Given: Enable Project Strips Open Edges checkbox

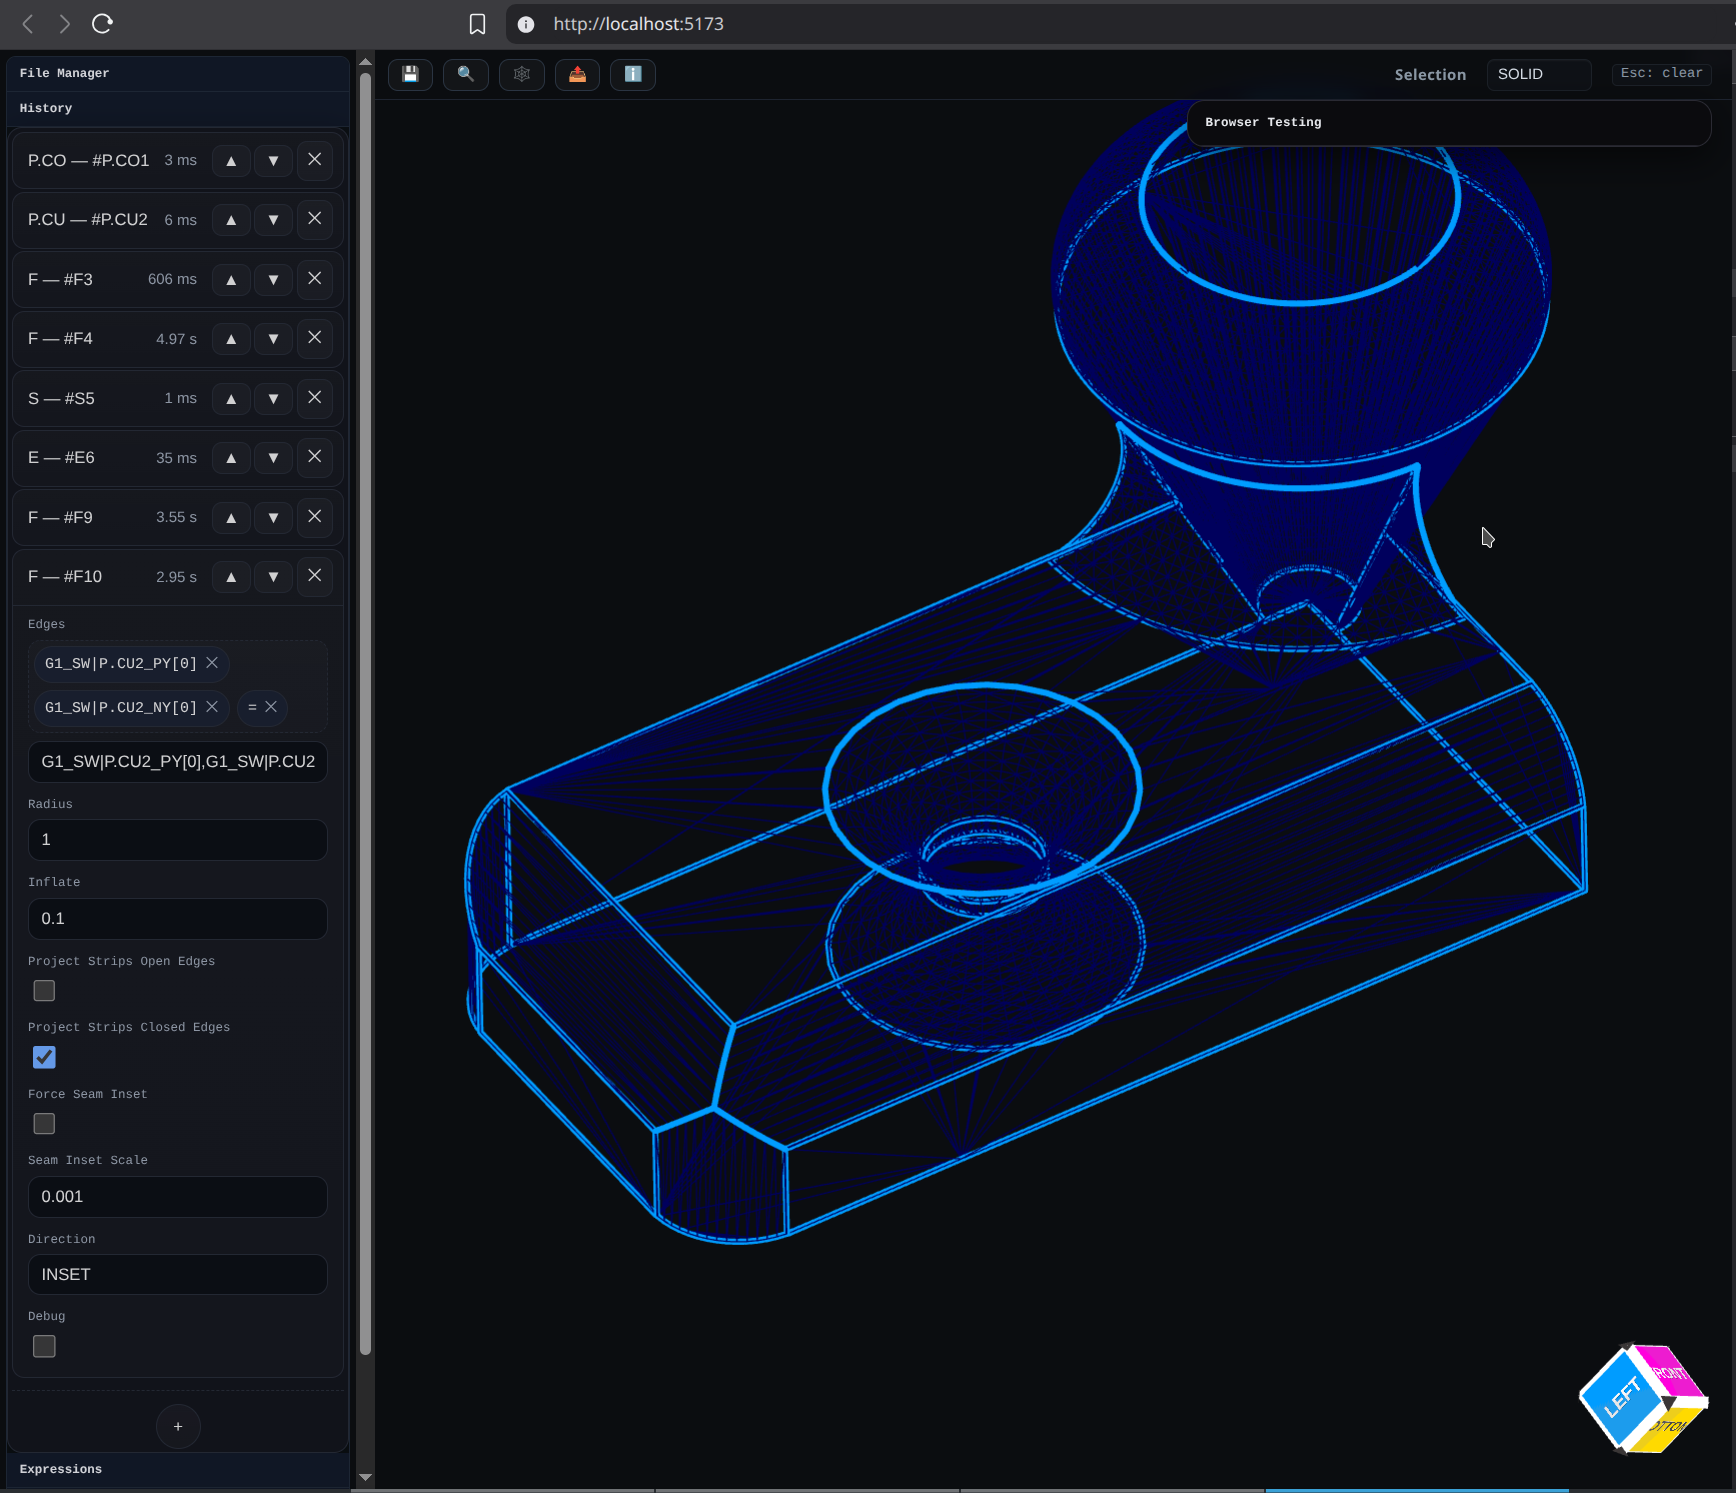Looking at the screenshot, I should (44, 991).
